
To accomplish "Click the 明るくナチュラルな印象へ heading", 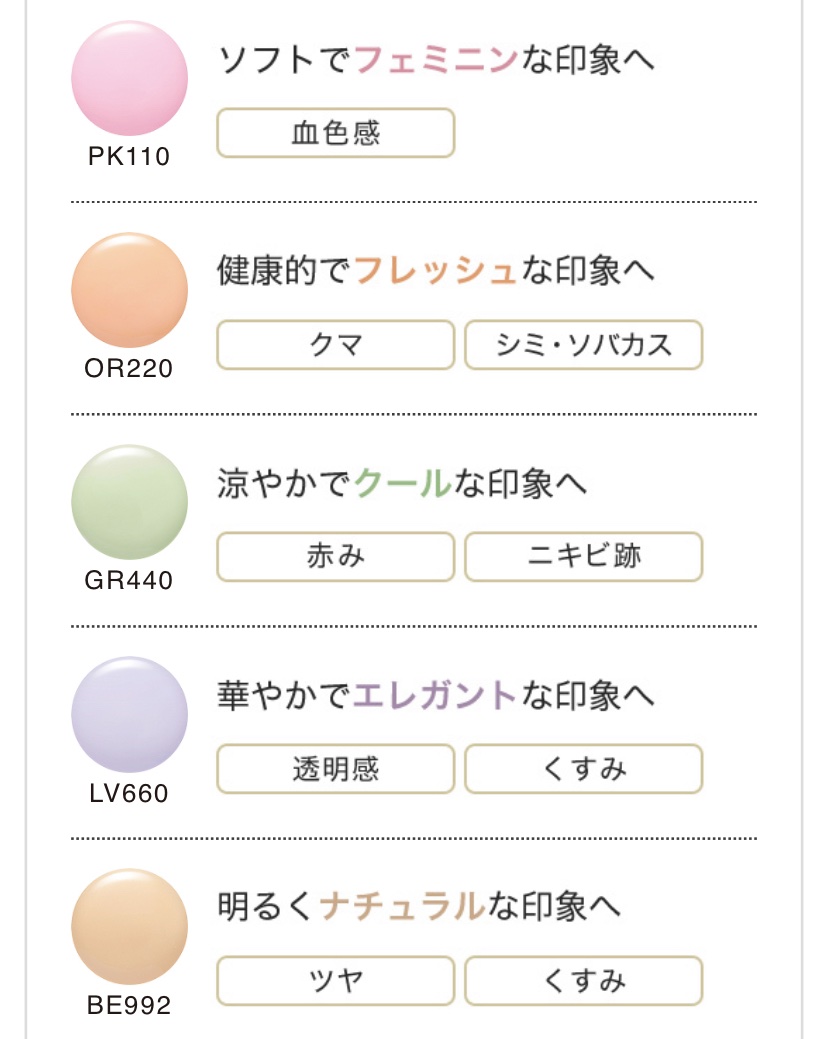I will pyautogui.click(x=419, y=907).
